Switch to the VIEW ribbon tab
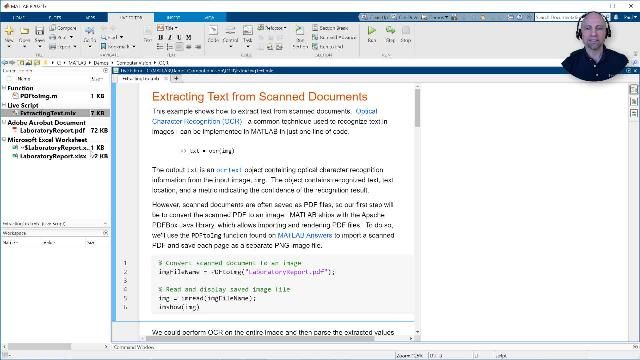Viewport: 640px width, 360px height. [209, 18]
